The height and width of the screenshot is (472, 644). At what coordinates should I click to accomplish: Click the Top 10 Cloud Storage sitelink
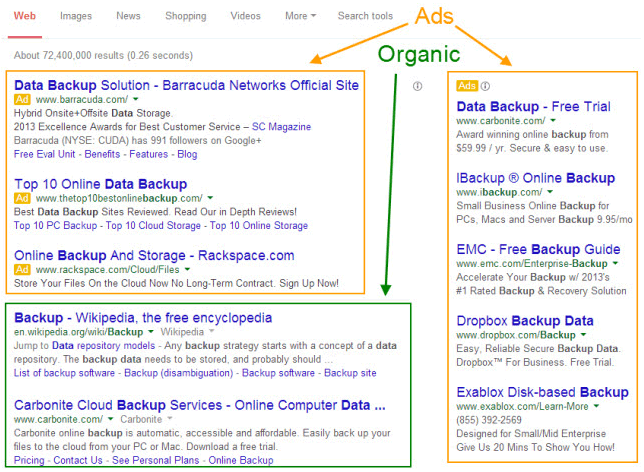[153, 226]
